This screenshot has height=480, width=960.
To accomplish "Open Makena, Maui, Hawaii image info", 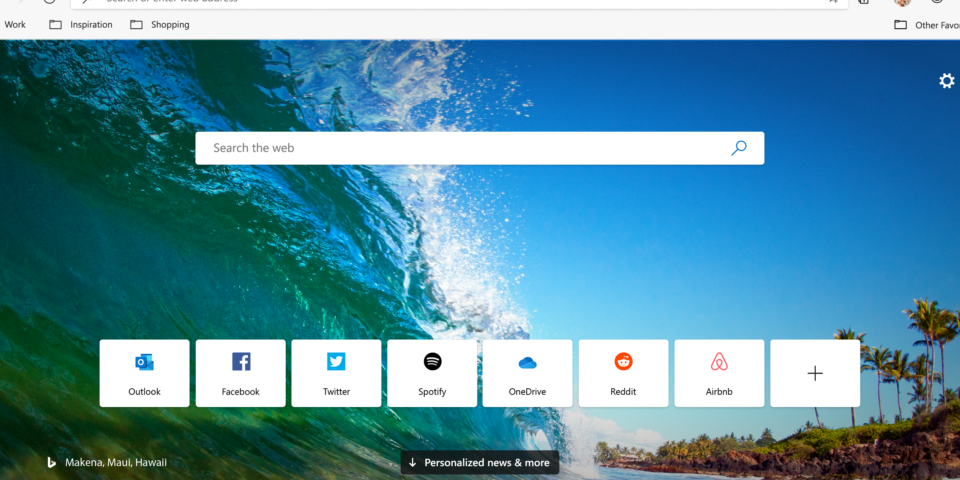I will tap(116, 463).
